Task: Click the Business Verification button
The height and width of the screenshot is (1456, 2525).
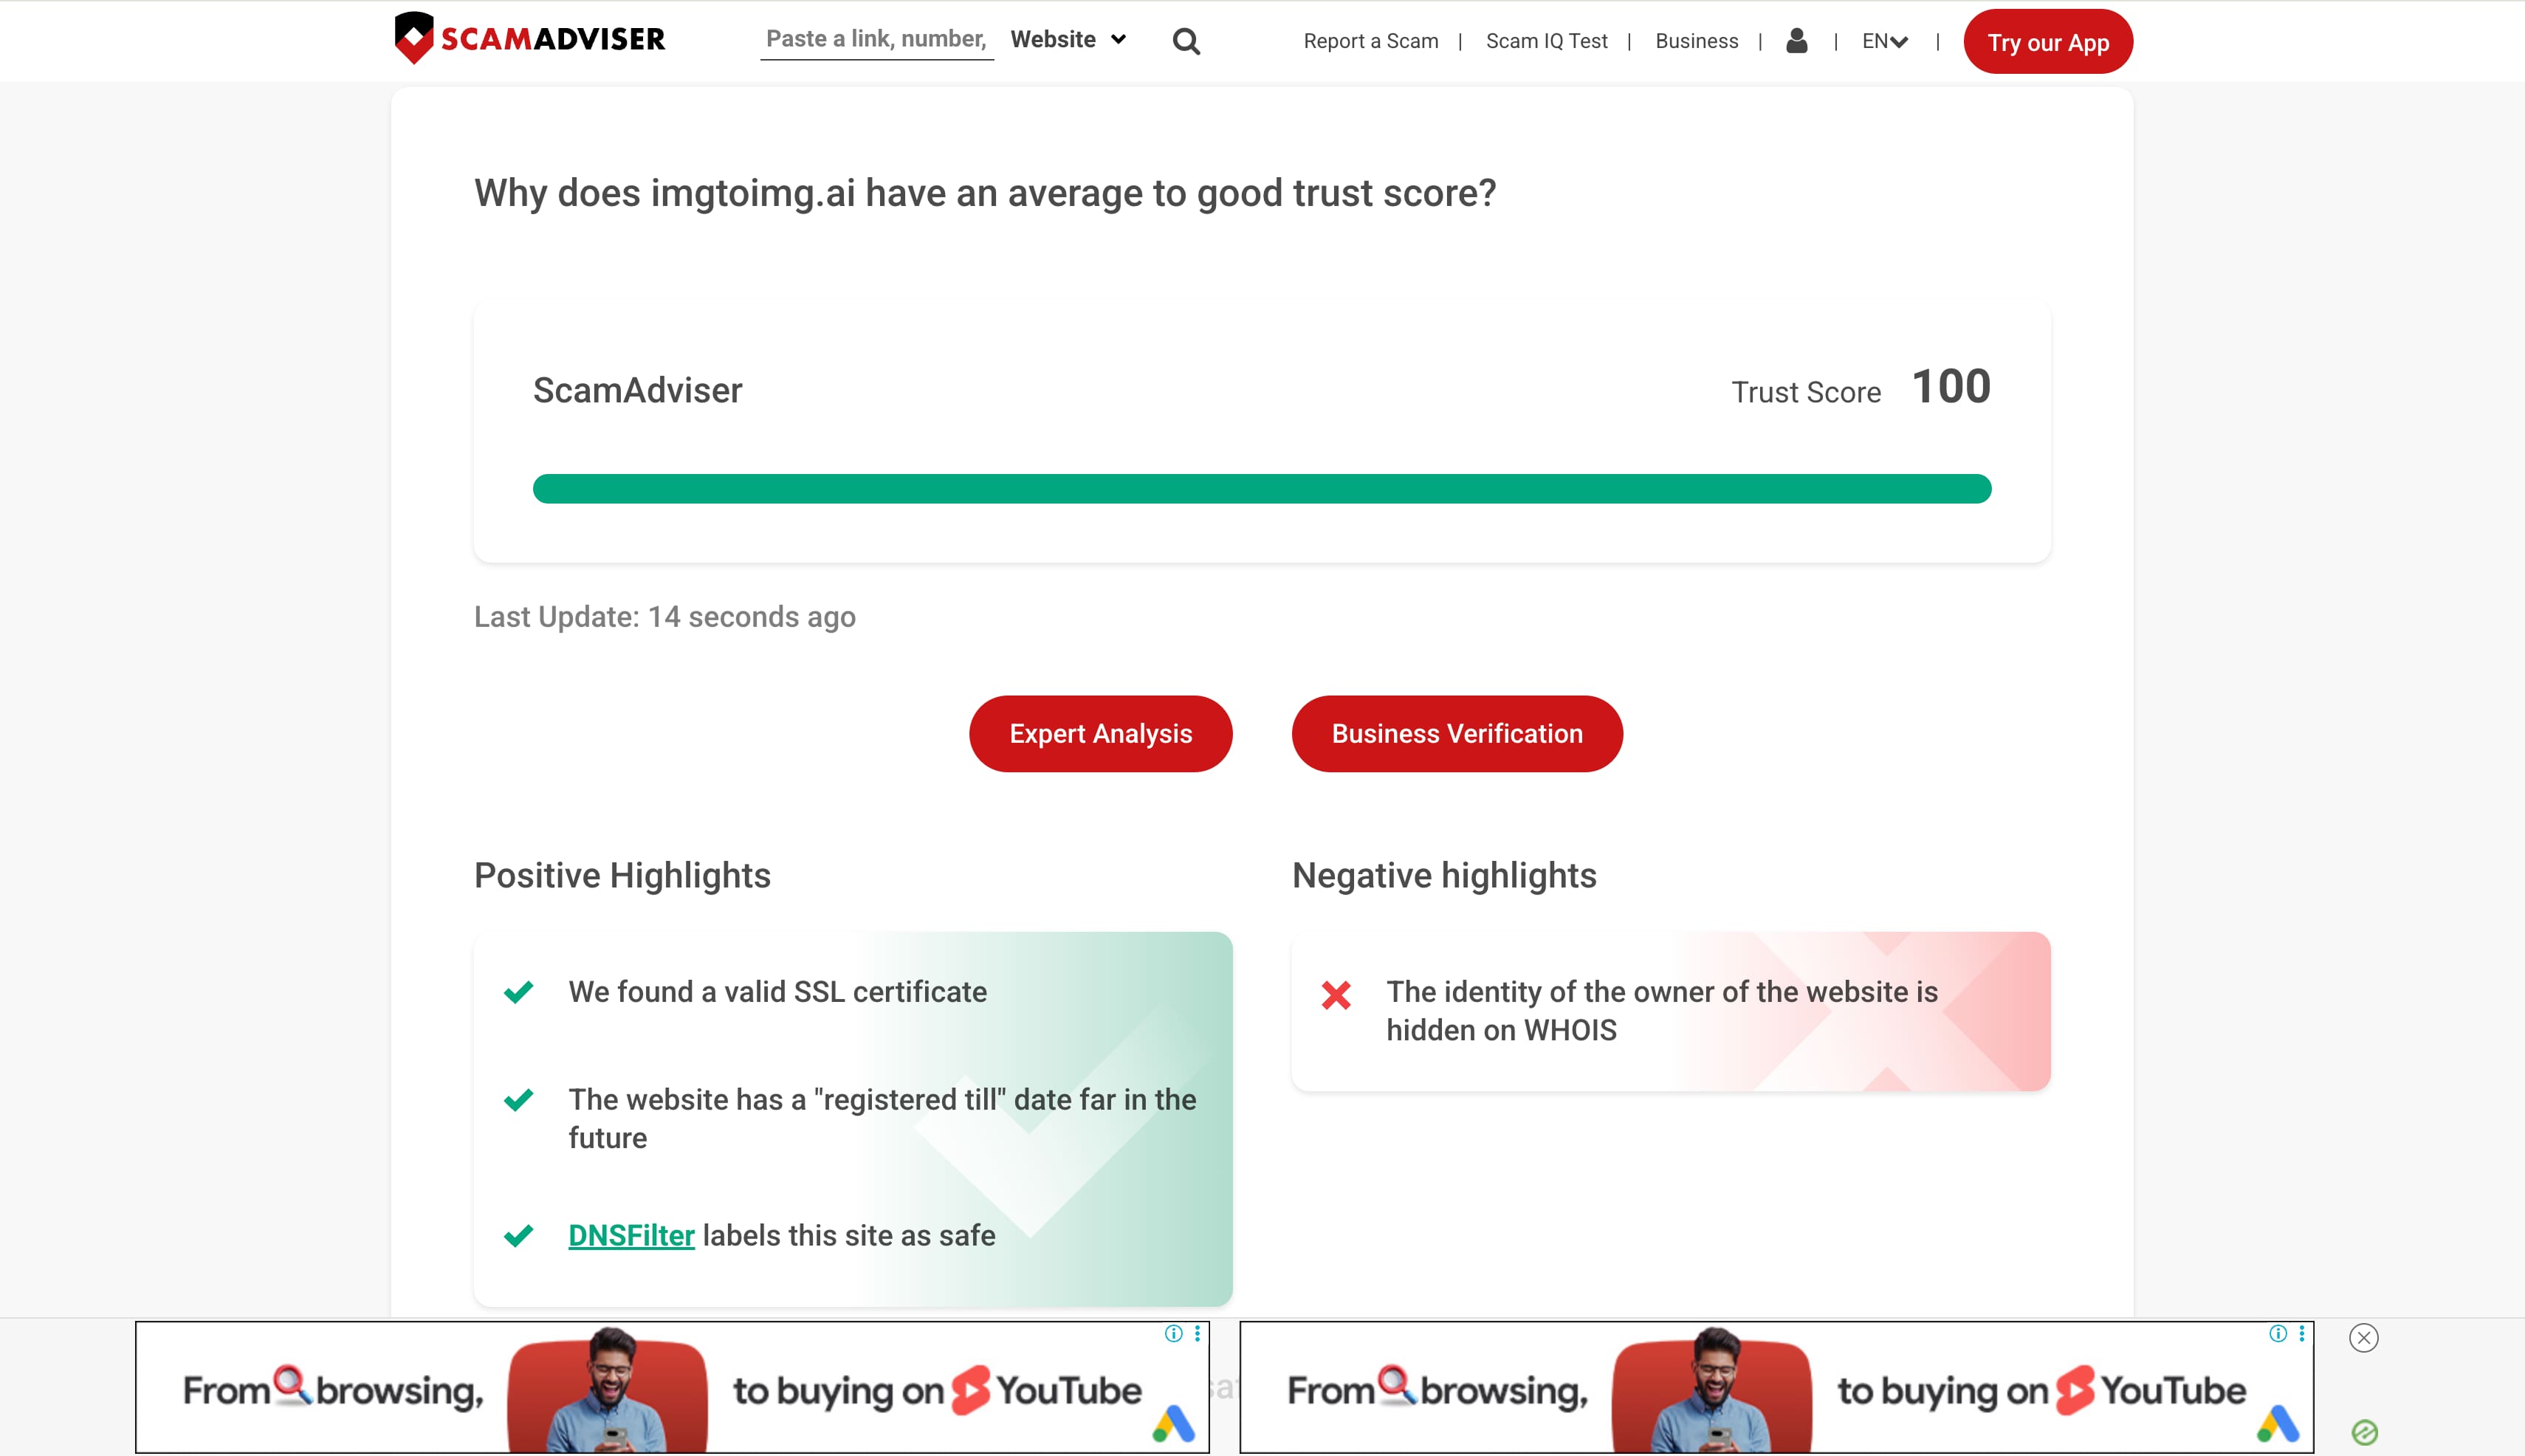Action: click(x=1457, y=734)
